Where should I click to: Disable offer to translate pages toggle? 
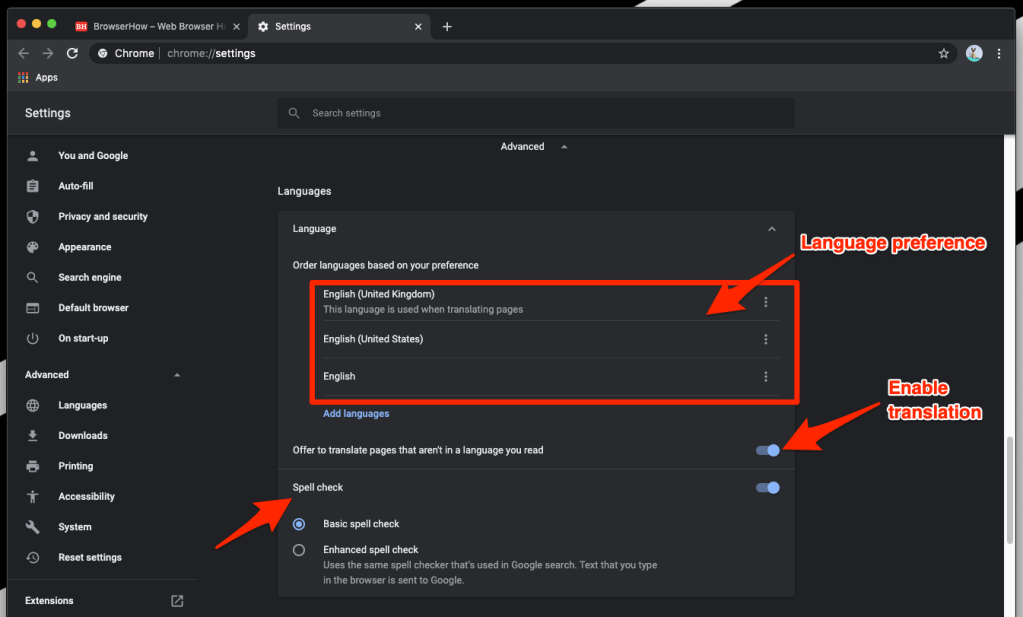pyautogui.click(x=768, y=450)
